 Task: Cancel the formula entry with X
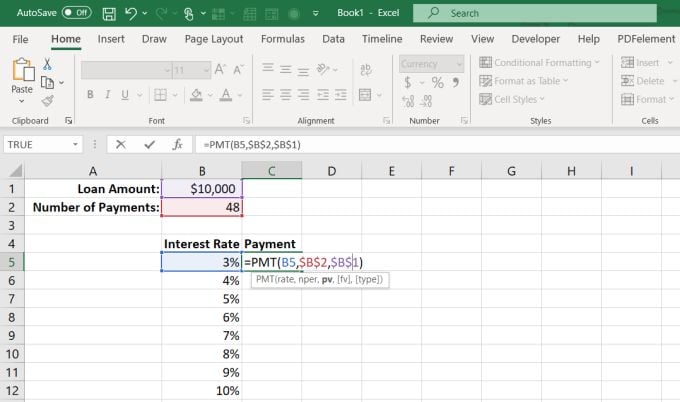(x=121, y=144)
